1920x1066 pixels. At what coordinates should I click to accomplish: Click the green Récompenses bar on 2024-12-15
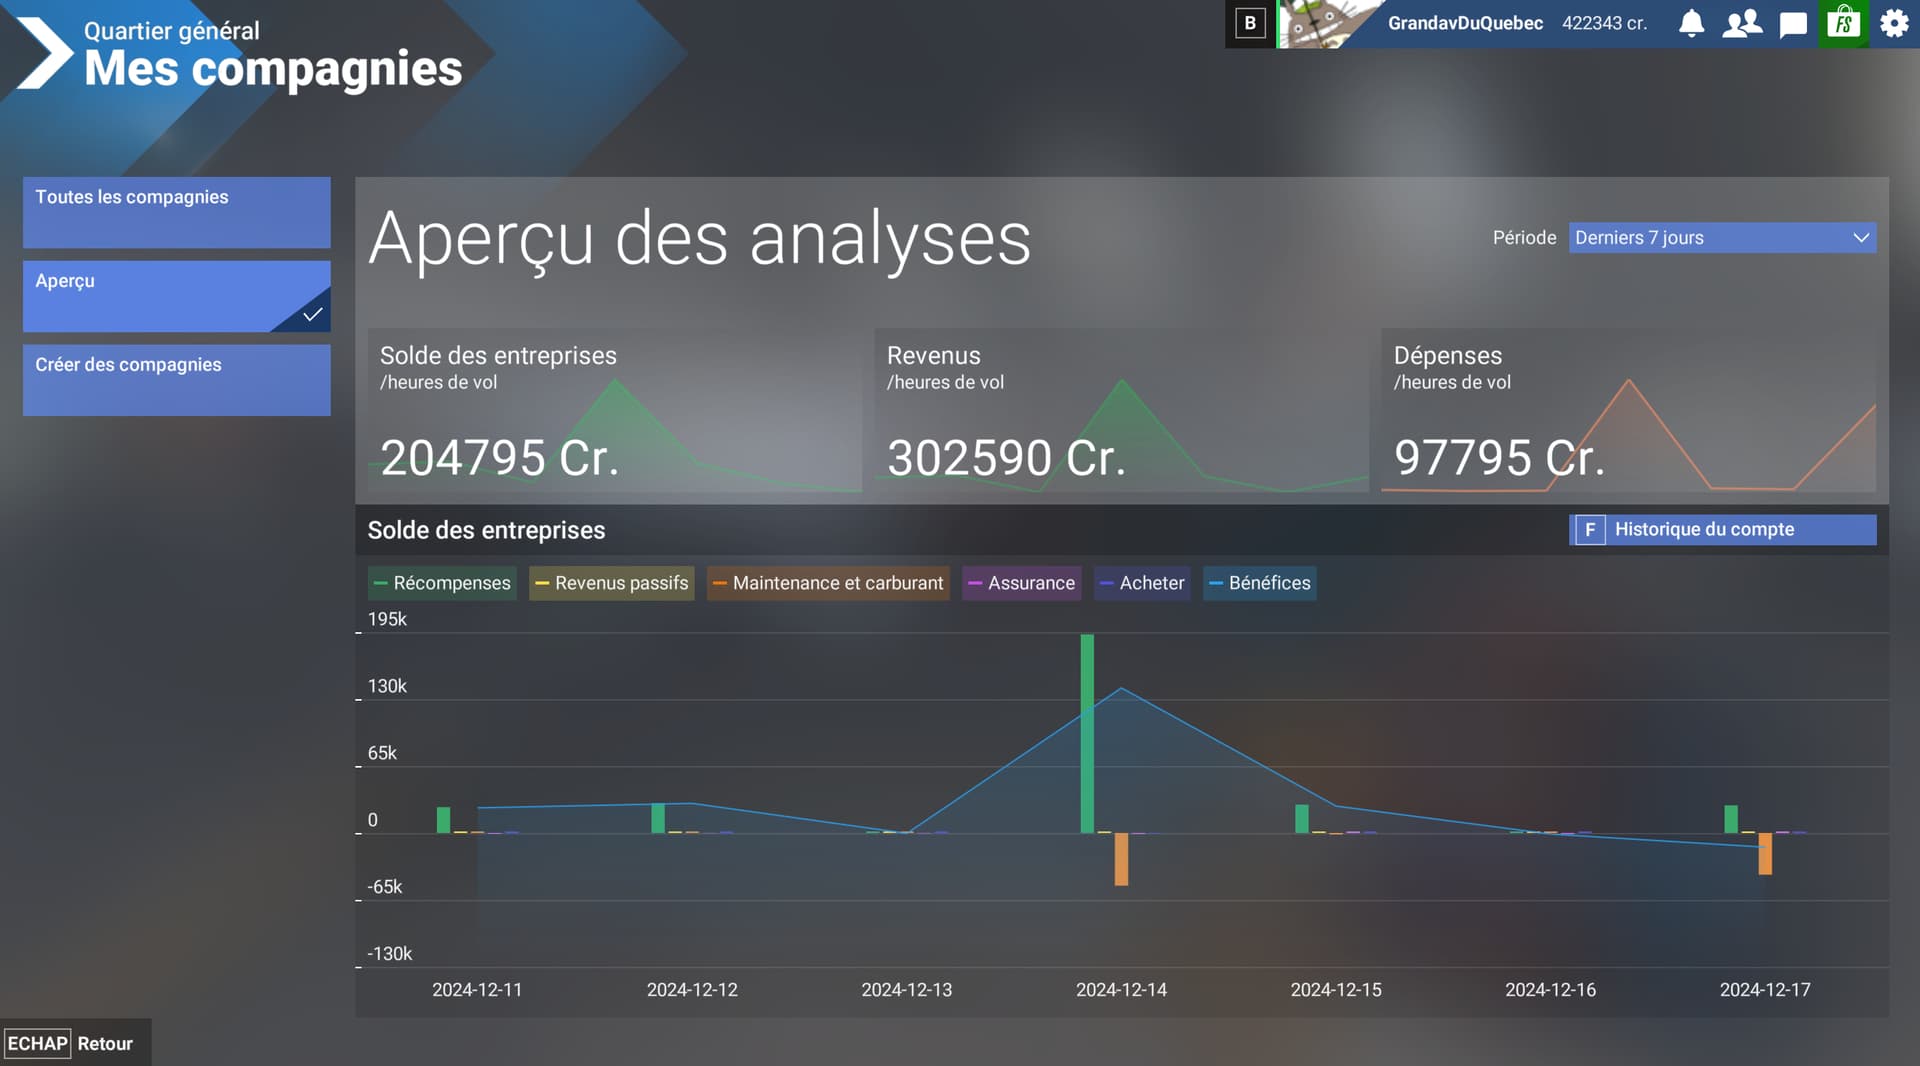click(x=1302, y=819)
